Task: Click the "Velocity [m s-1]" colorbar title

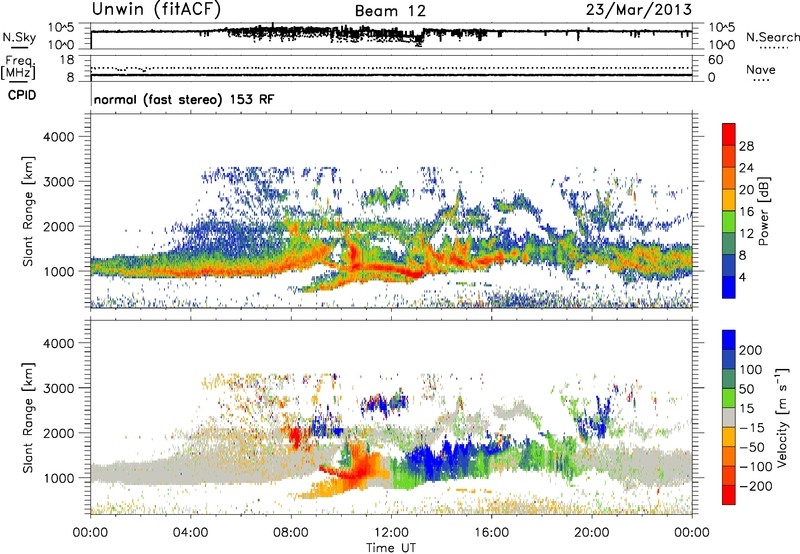Action: 782,417
